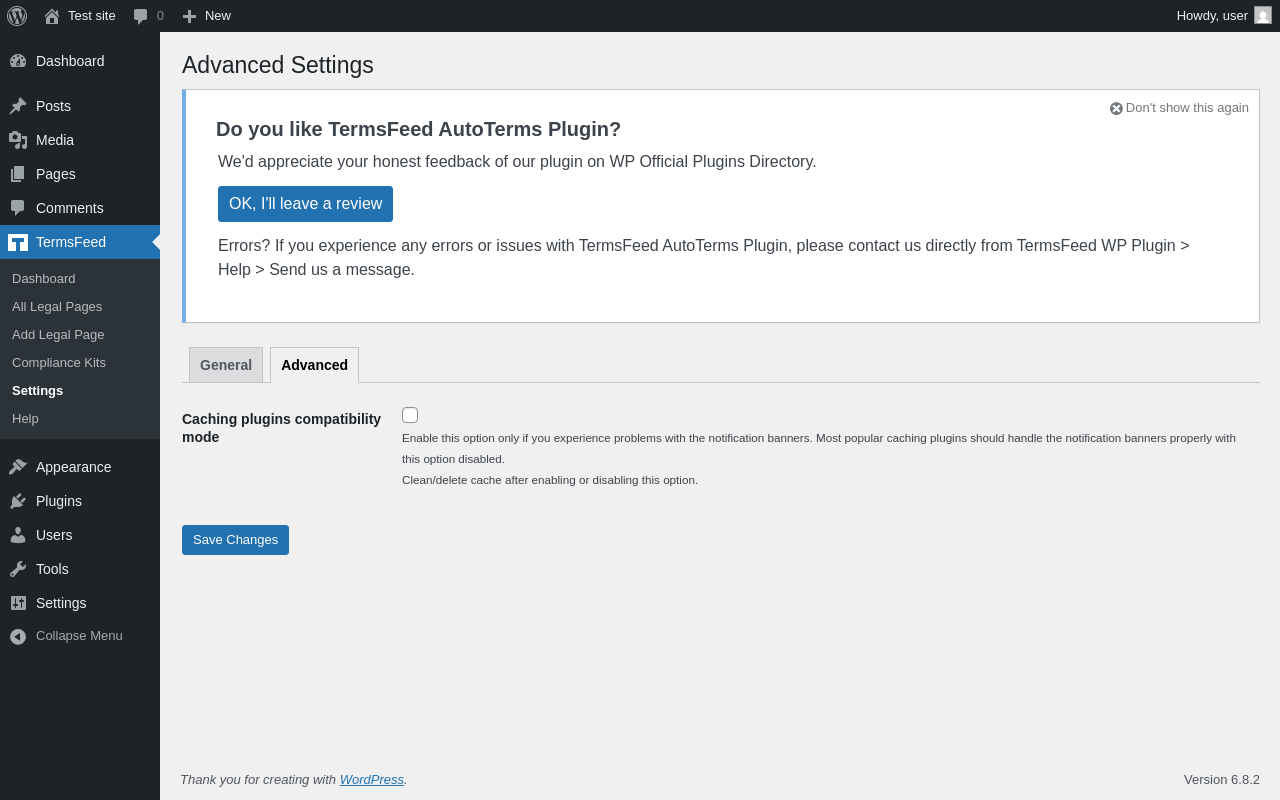Click the Collapse Menu text
The width and height of the screenshot is (1280, 800).
[79, 636]
